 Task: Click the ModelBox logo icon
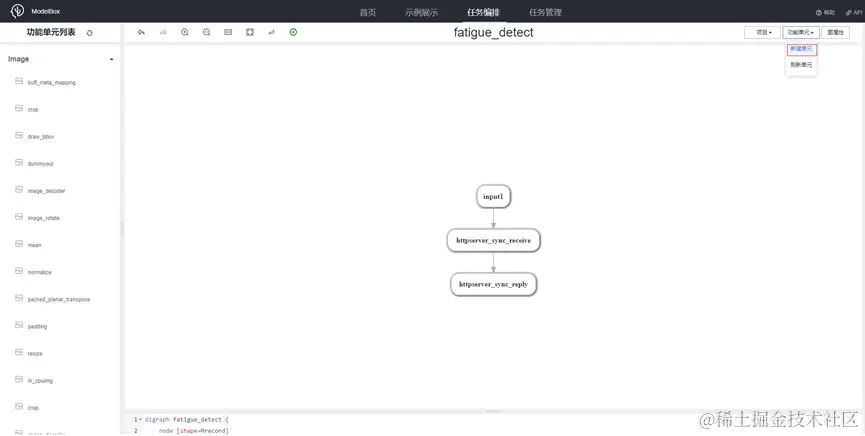[17, 11]
